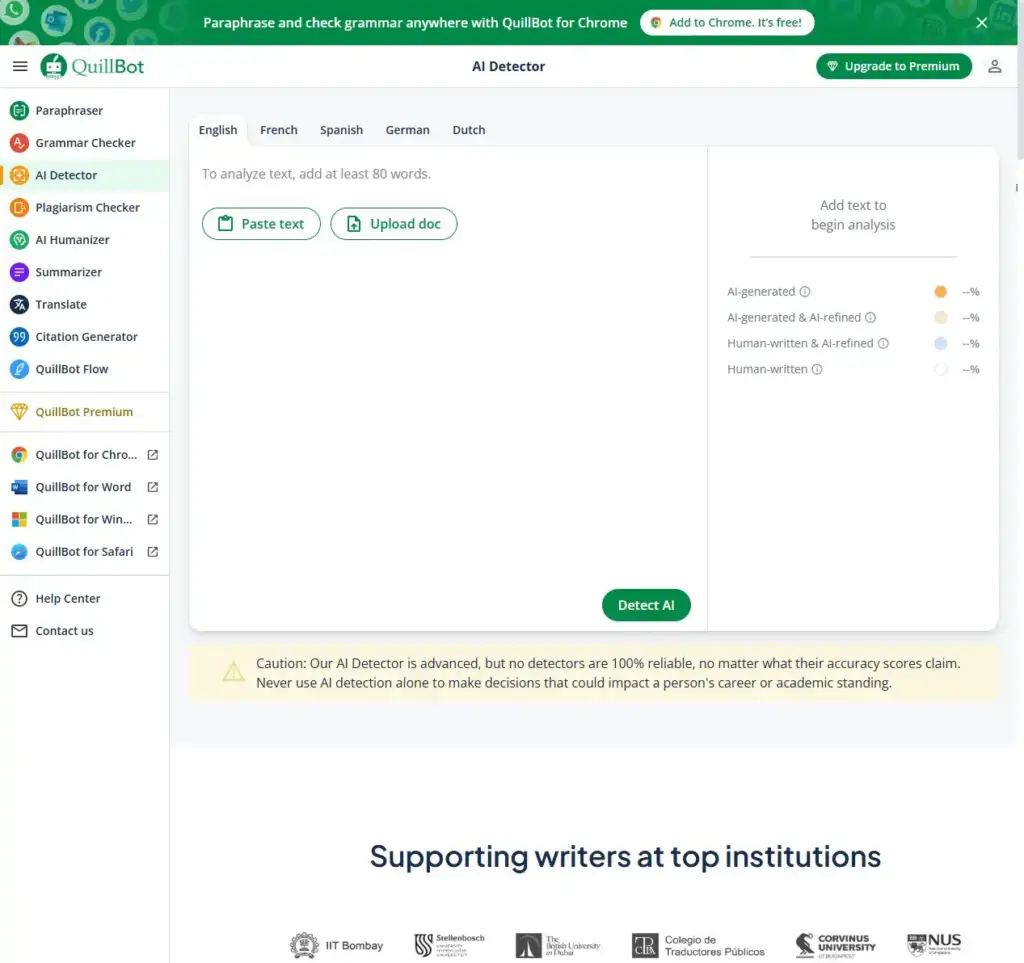
Task: Click the AI Humanizer sidebar icon
Action: pyautogui.click(x=20, y=240)
